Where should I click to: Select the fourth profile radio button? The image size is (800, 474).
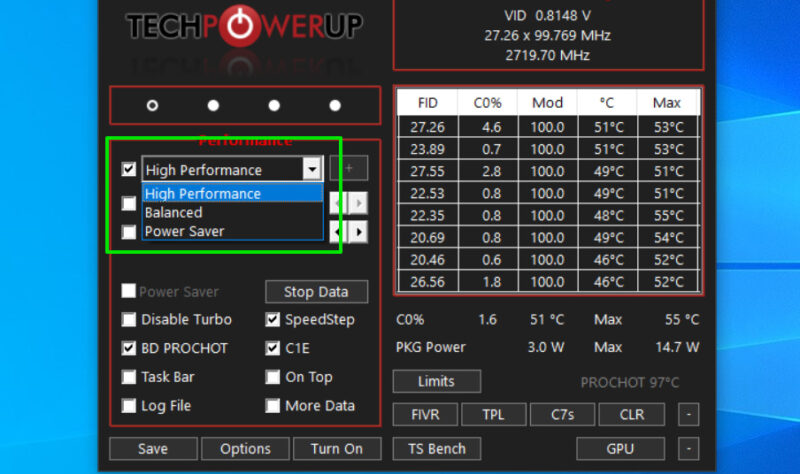click(335, 105)
